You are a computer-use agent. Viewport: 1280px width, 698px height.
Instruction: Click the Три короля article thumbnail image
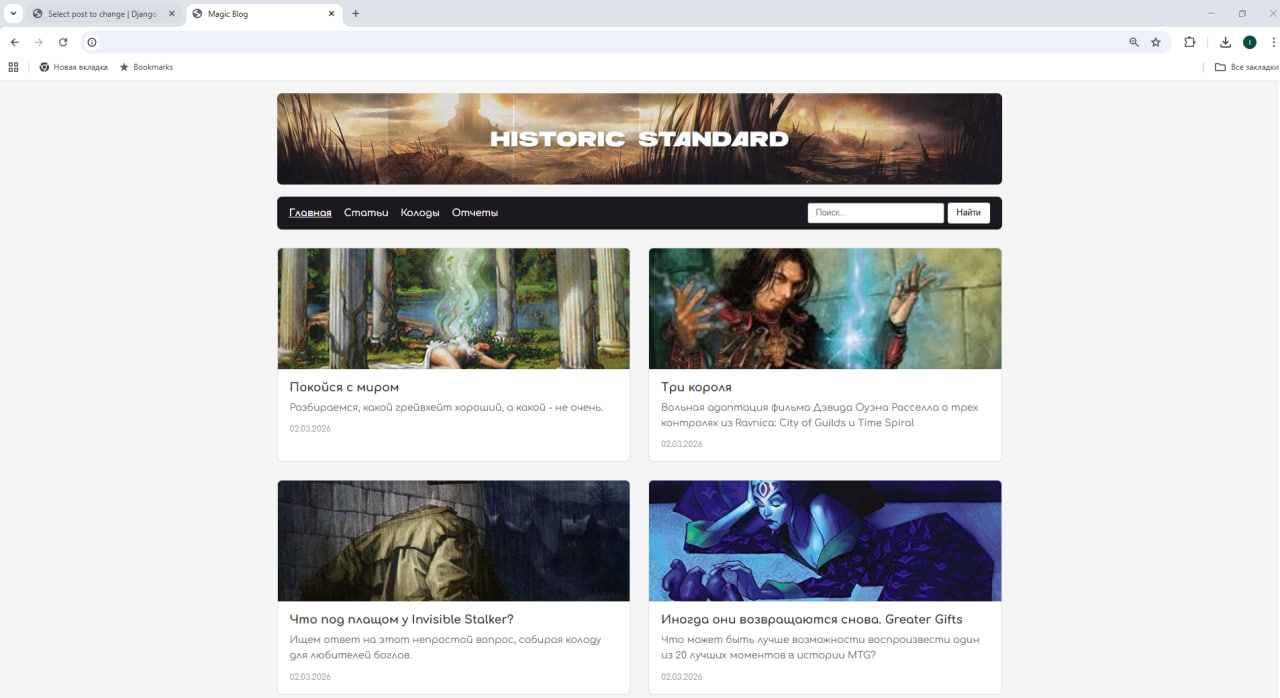click(x=825, y=309)
